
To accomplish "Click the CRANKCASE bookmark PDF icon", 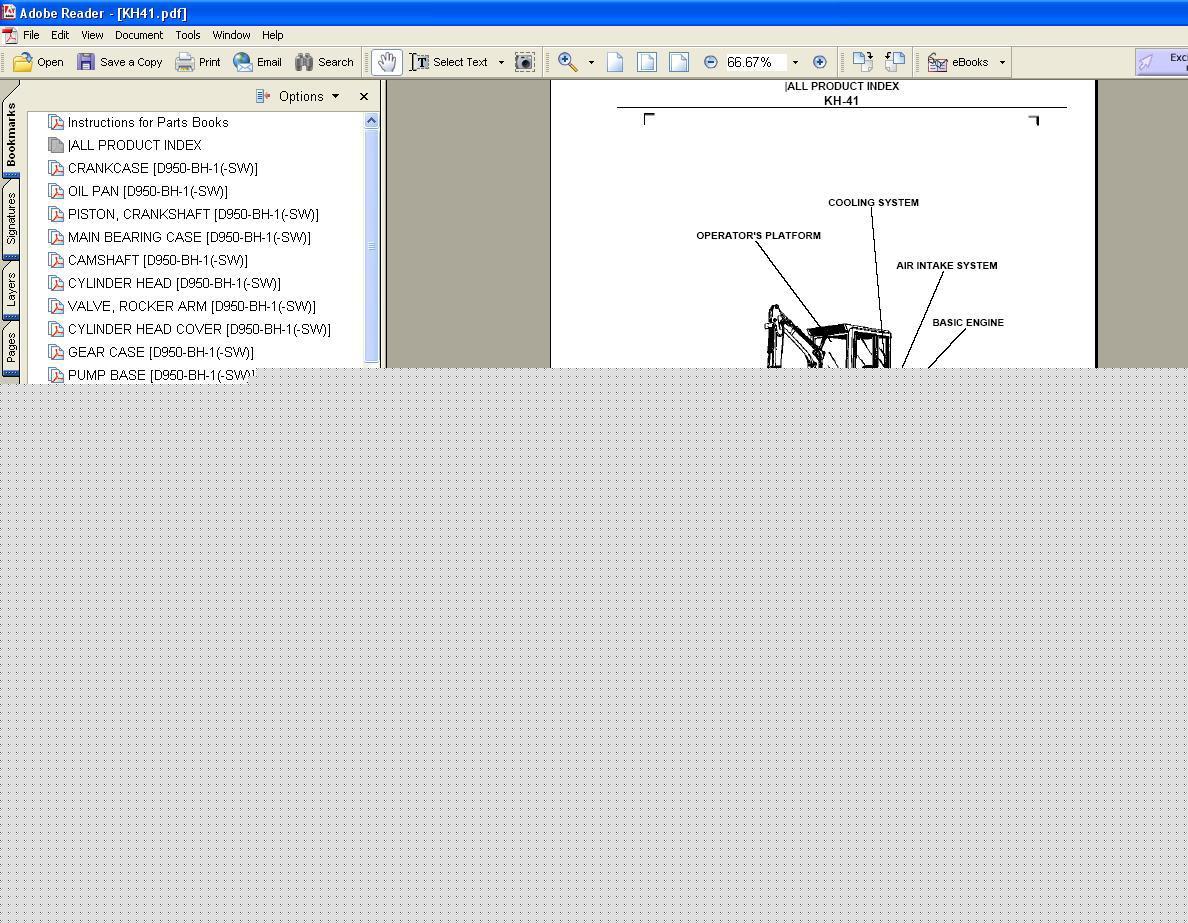I will (56, 168).
